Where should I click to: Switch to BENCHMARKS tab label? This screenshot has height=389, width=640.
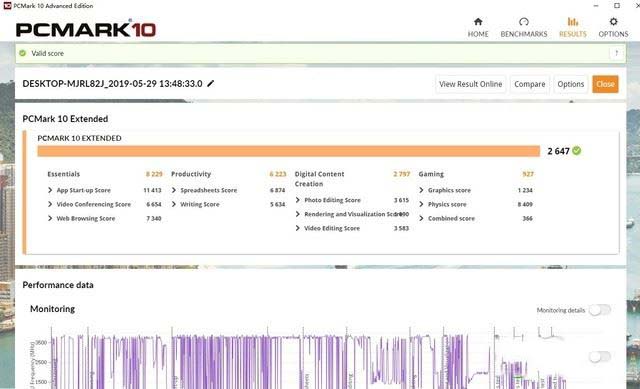click(524, 34)
